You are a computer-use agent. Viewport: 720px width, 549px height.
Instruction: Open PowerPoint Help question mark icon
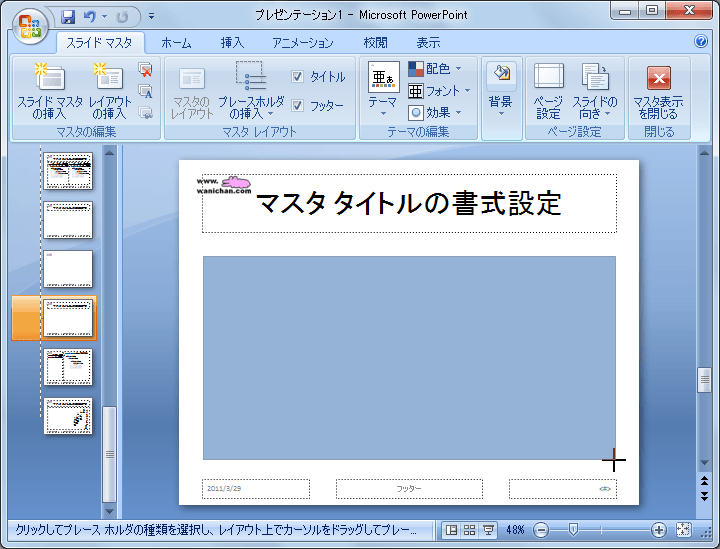pos(701,41)
